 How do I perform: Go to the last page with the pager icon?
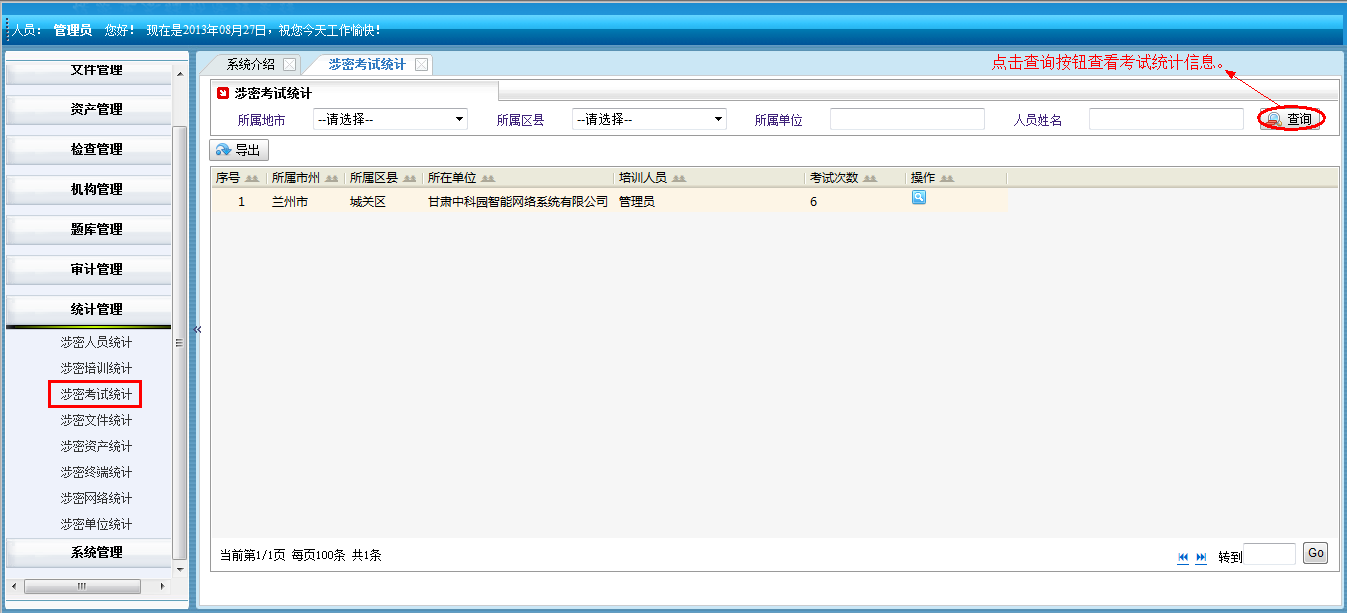pyautogui.click(x=1201, y=557)
